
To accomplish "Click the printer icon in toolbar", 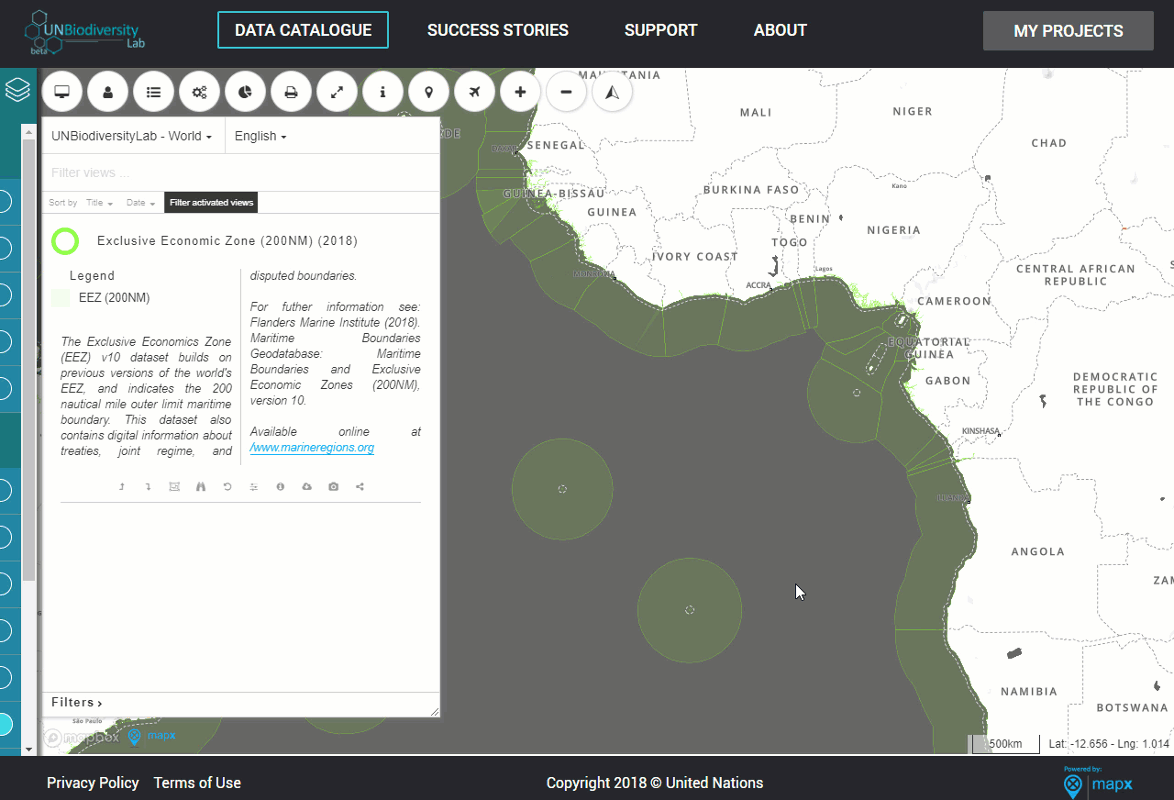I will pyautogui.click(x=291, y=92).
